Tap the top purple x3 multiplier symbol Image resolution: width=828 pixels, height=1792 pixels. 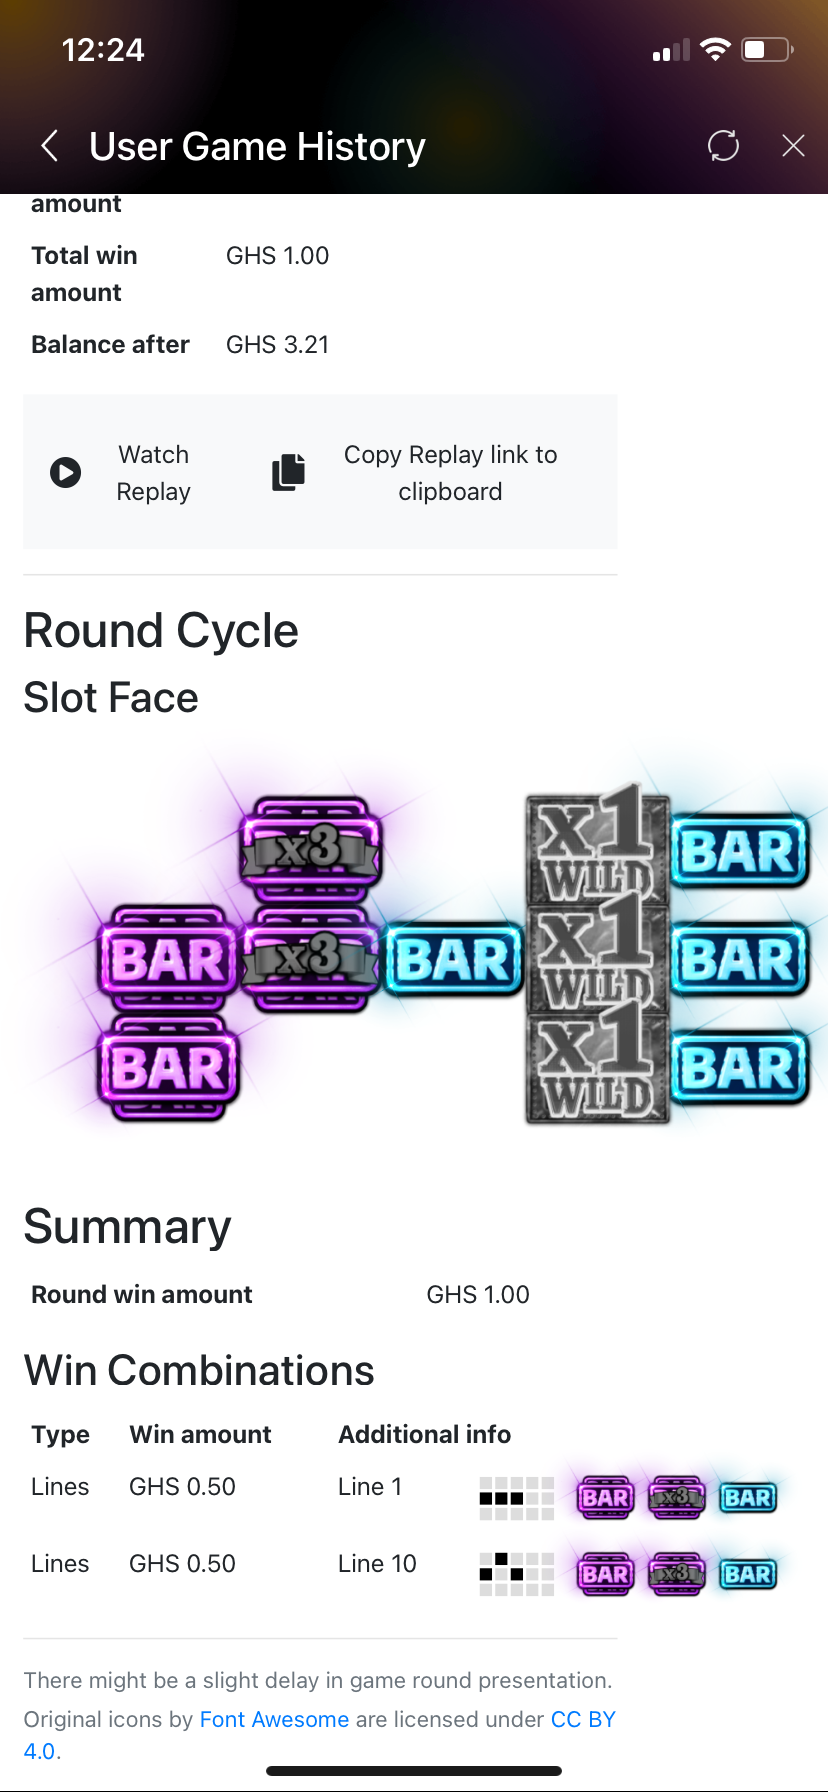(311, 848)
